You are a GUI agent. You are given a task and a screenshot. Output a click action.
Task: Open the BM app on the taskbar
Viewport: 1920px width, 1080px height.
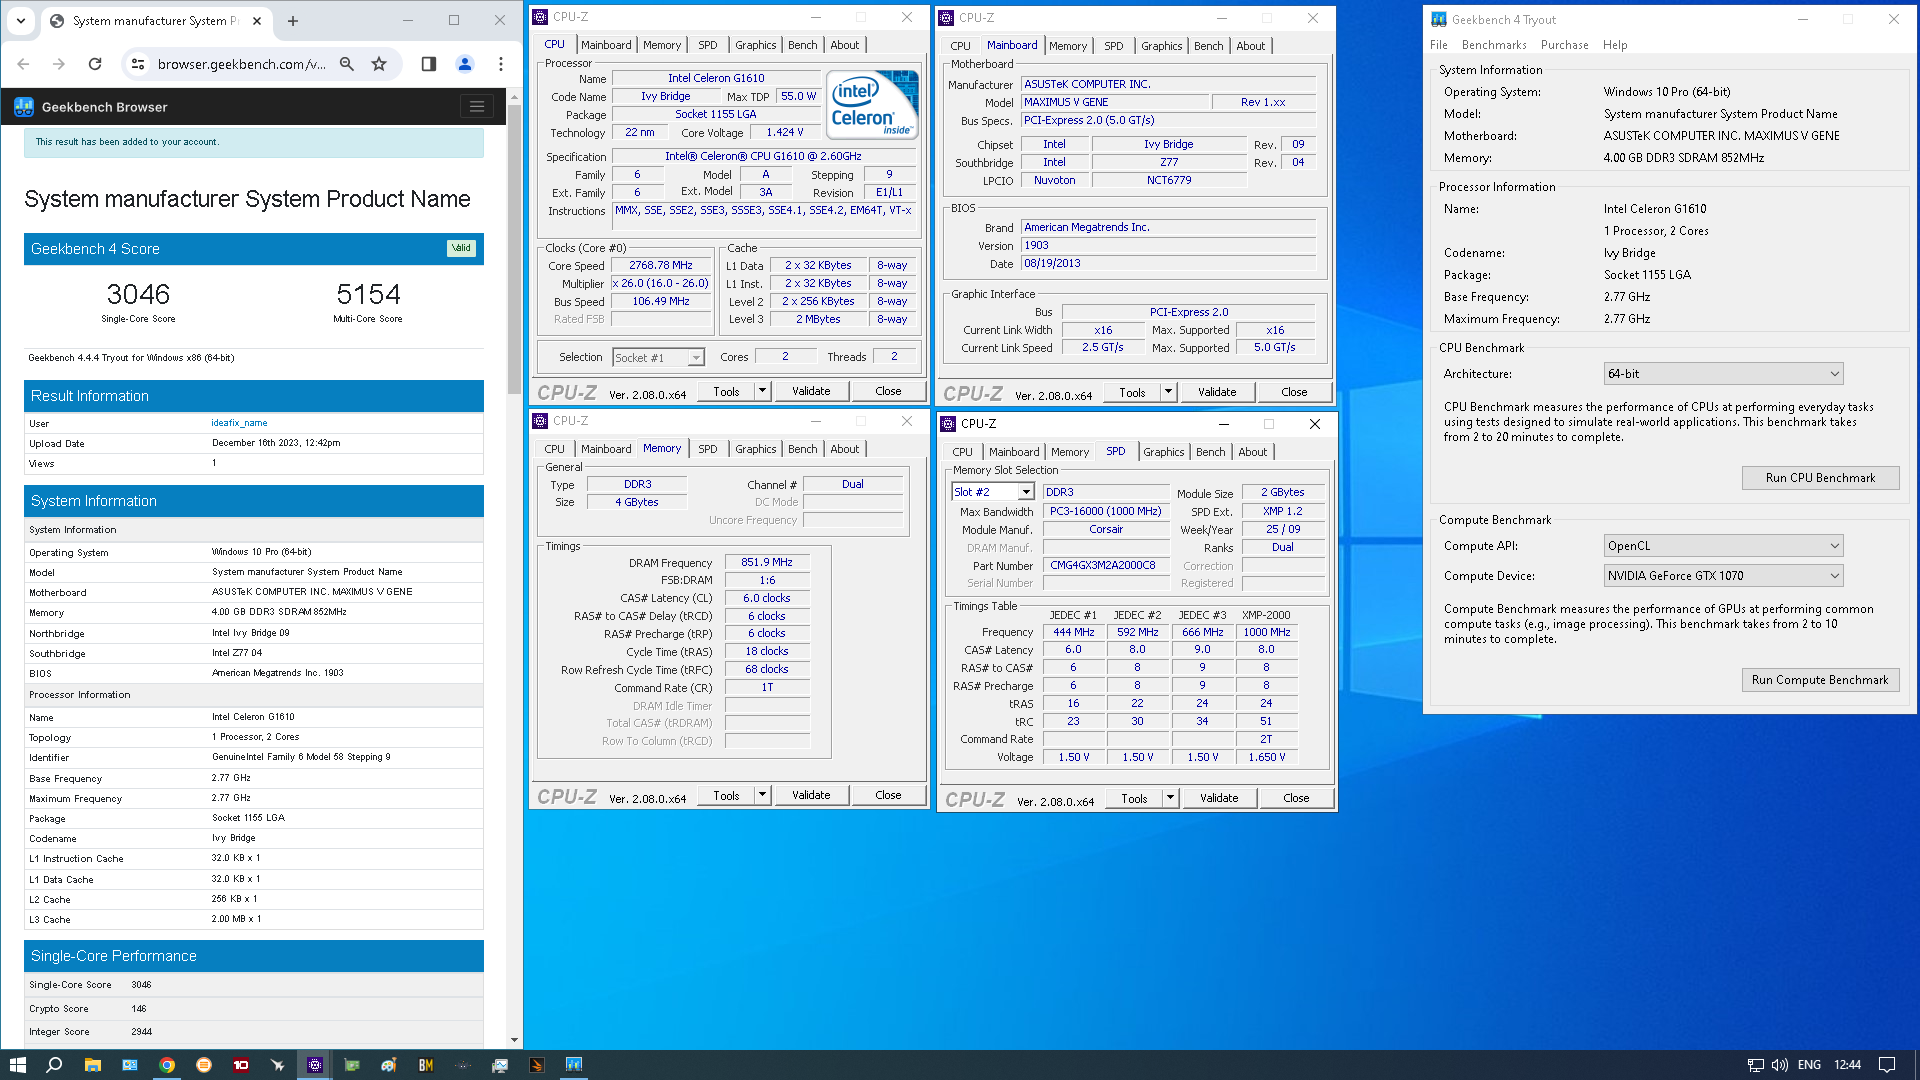click(x=426, y=1065)
